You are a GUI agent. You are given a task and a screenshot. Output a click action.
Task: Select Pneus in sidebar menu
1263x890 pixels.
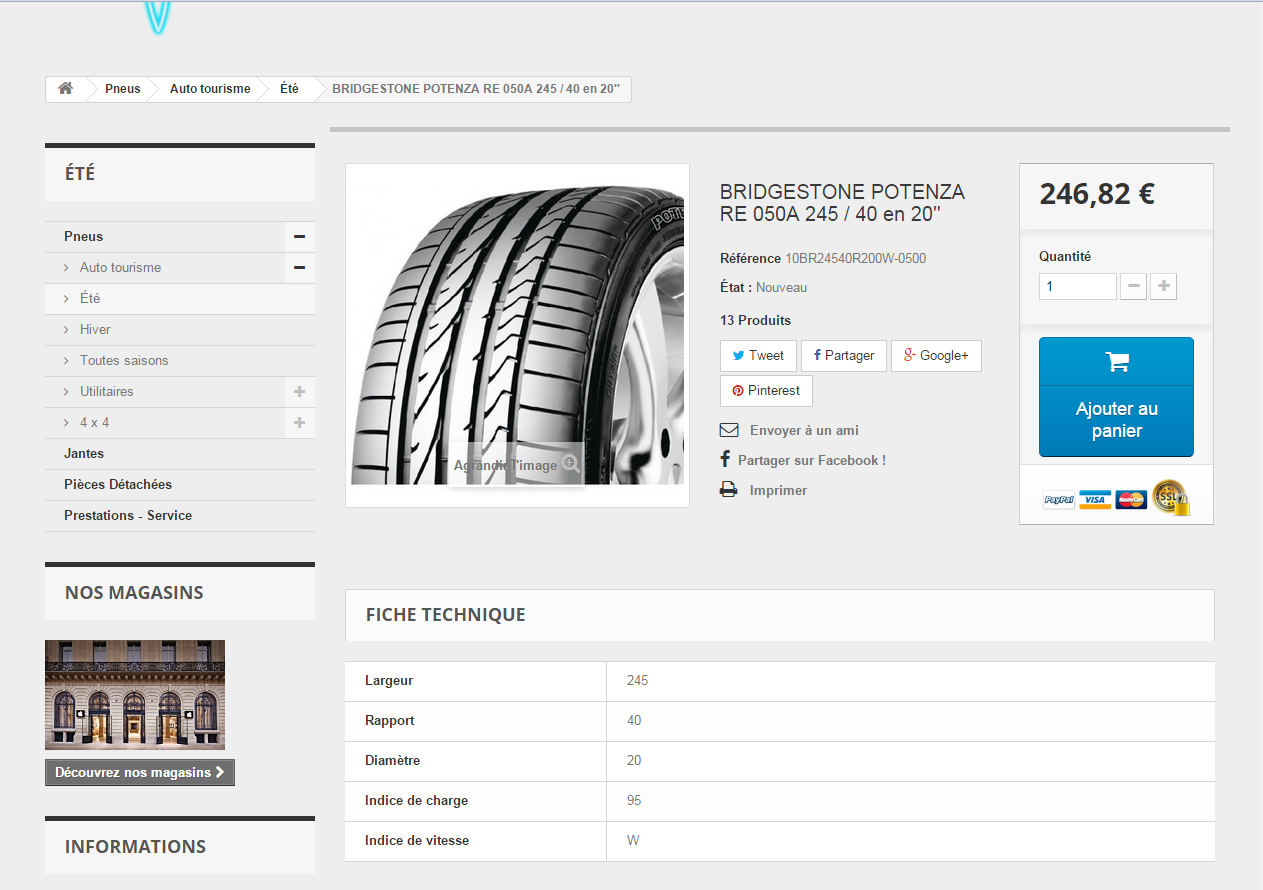tap(84, 237)
